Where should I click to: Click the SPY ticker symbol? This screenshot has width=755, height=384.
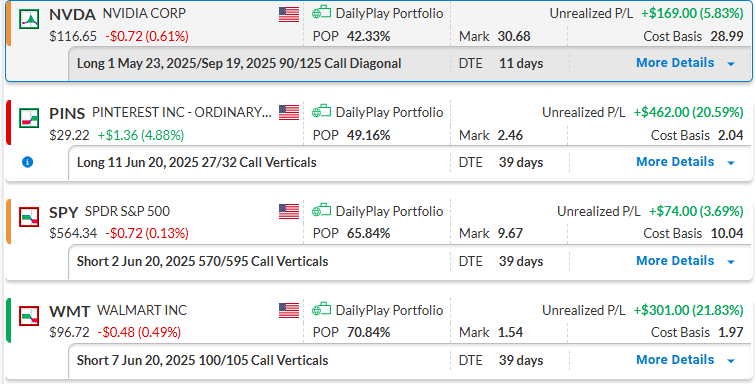(x=64, y=212)
